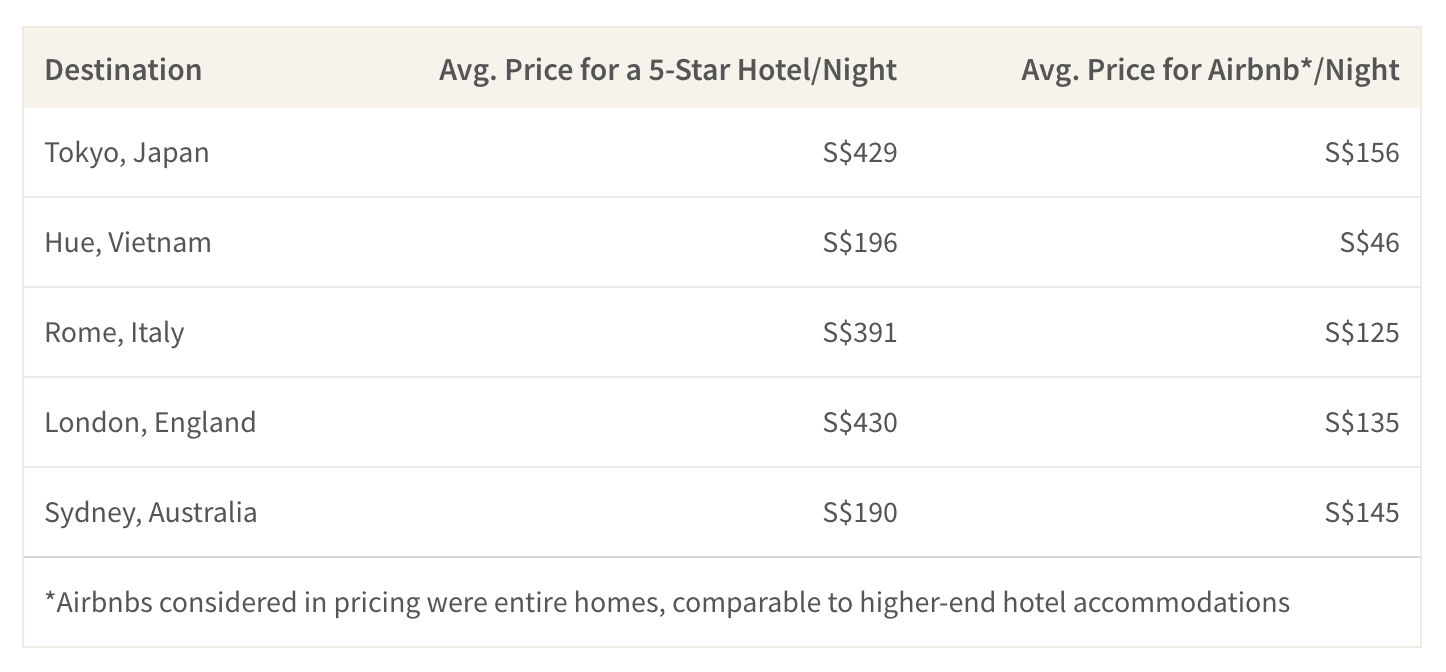
Task: Click the S$46 Airbnb price for Hue
Action: click(x=1370, y=243)
